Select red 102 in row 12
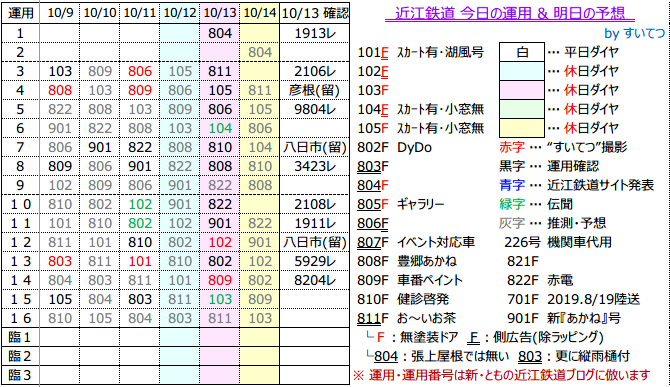670x387 pixels. click(220, 242)
